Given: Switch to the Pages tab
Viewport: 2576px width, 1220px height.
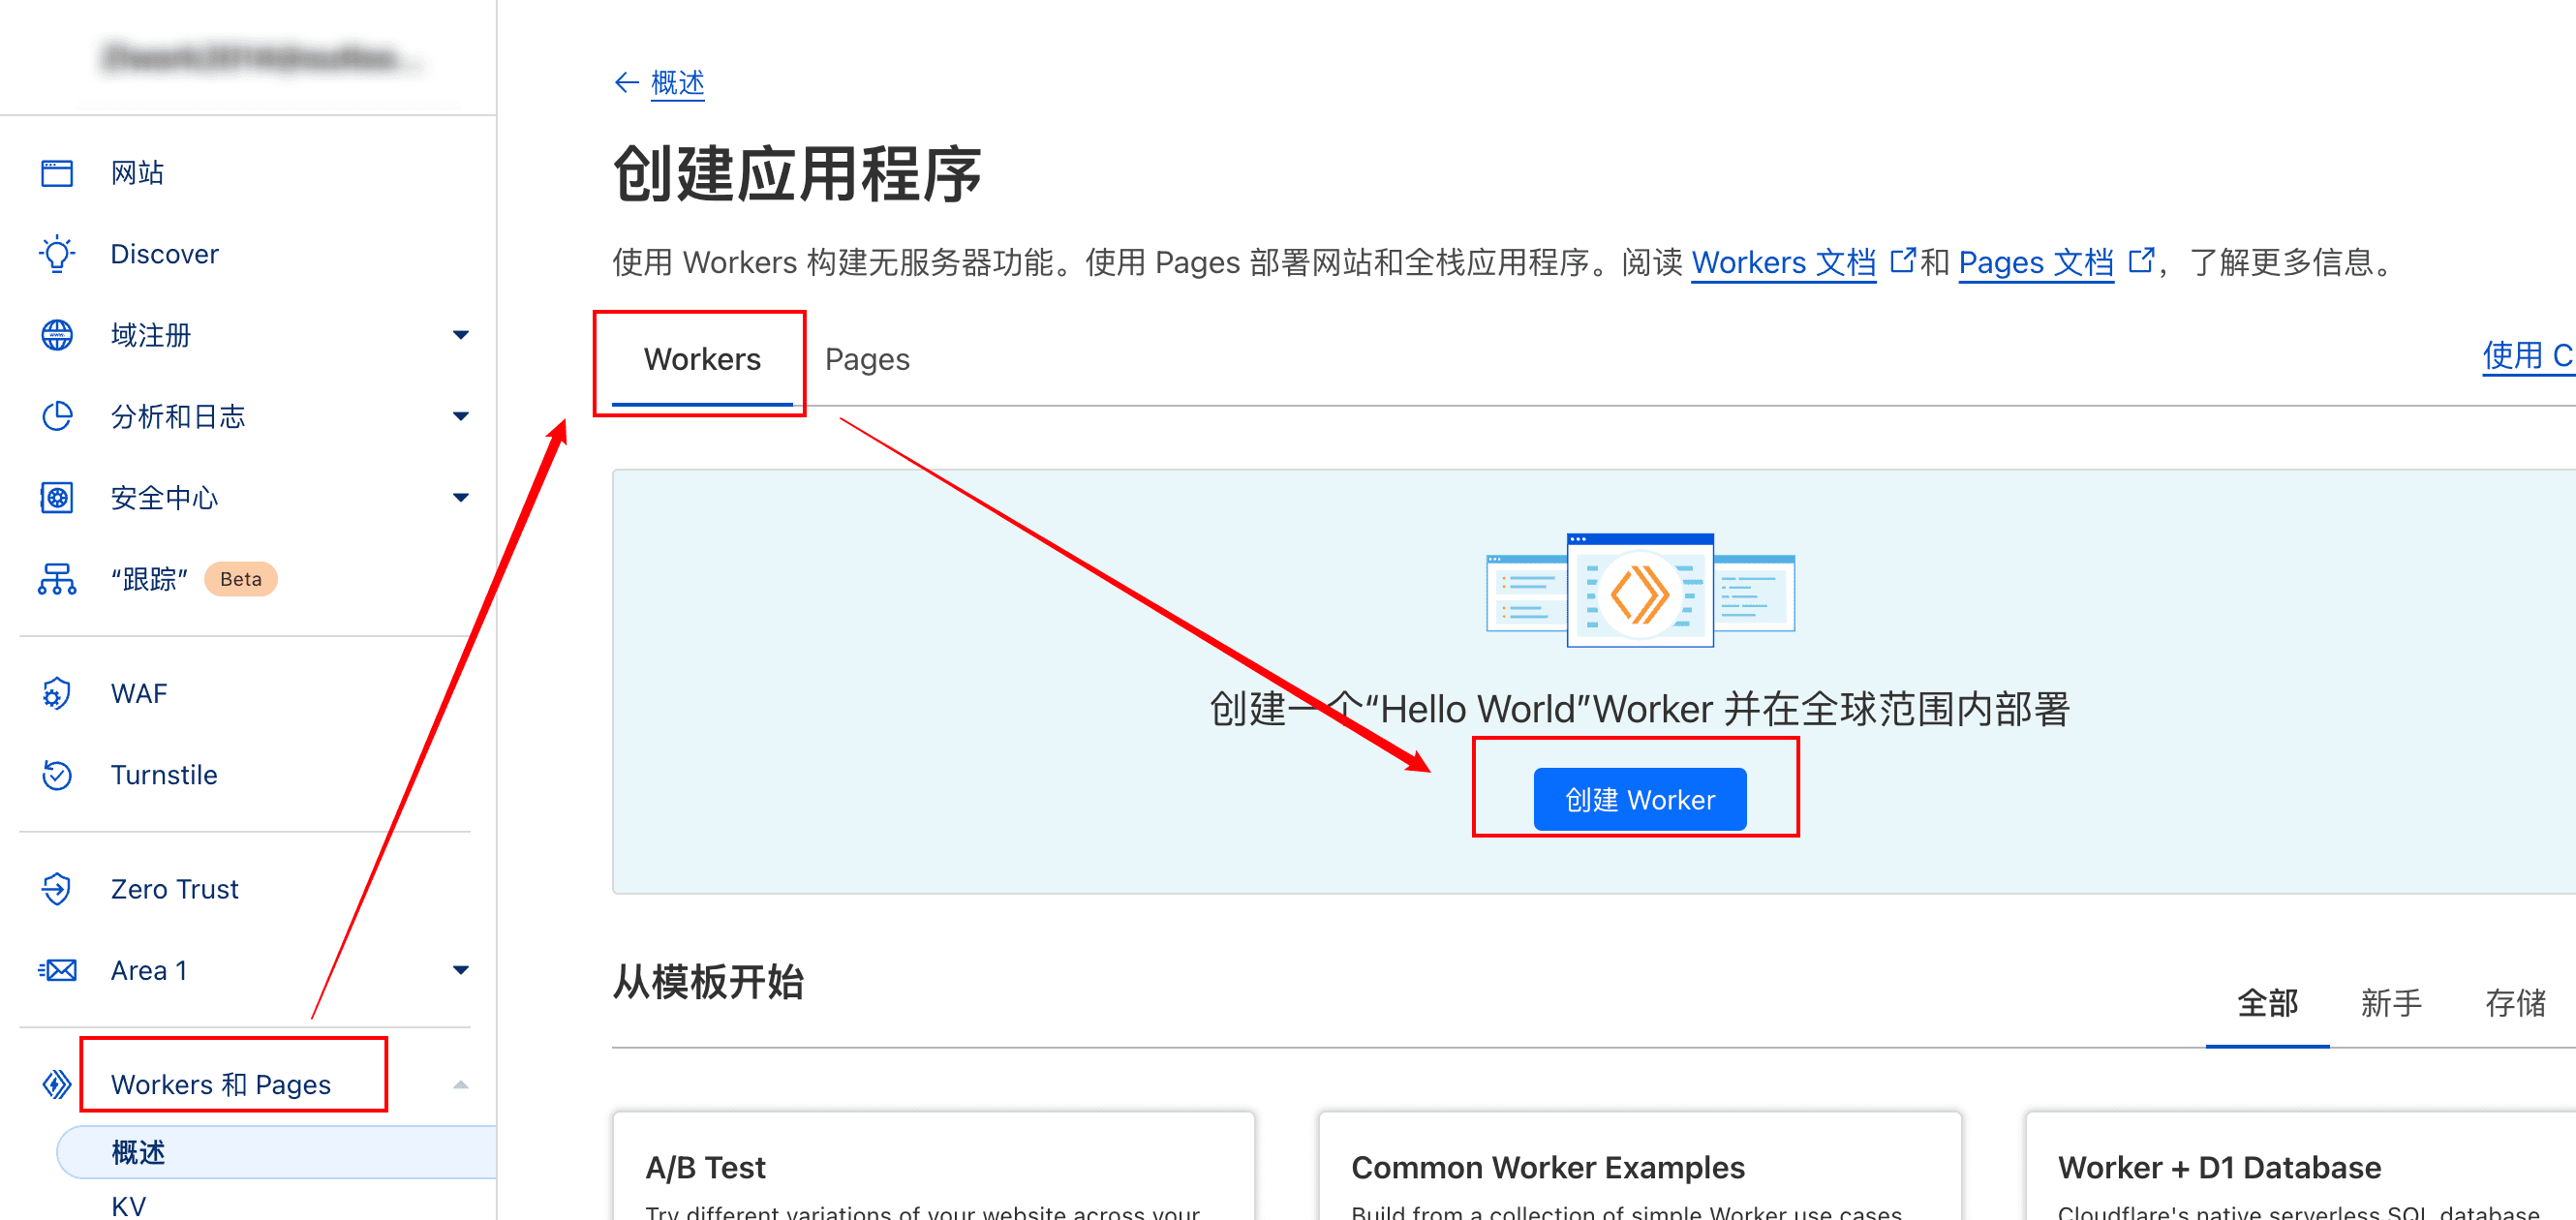Looking at the screenshot, I should pos(866,360).
